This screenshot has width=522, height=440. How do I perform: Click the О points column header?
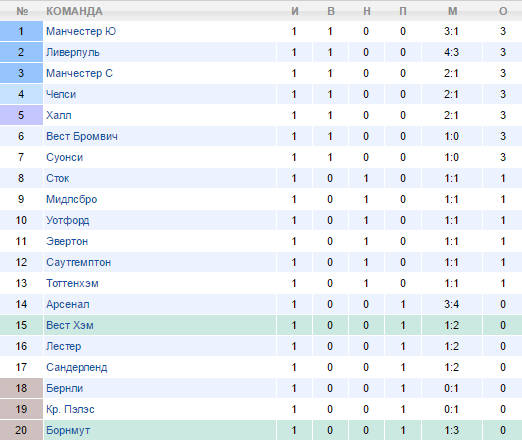pos(503,11)
